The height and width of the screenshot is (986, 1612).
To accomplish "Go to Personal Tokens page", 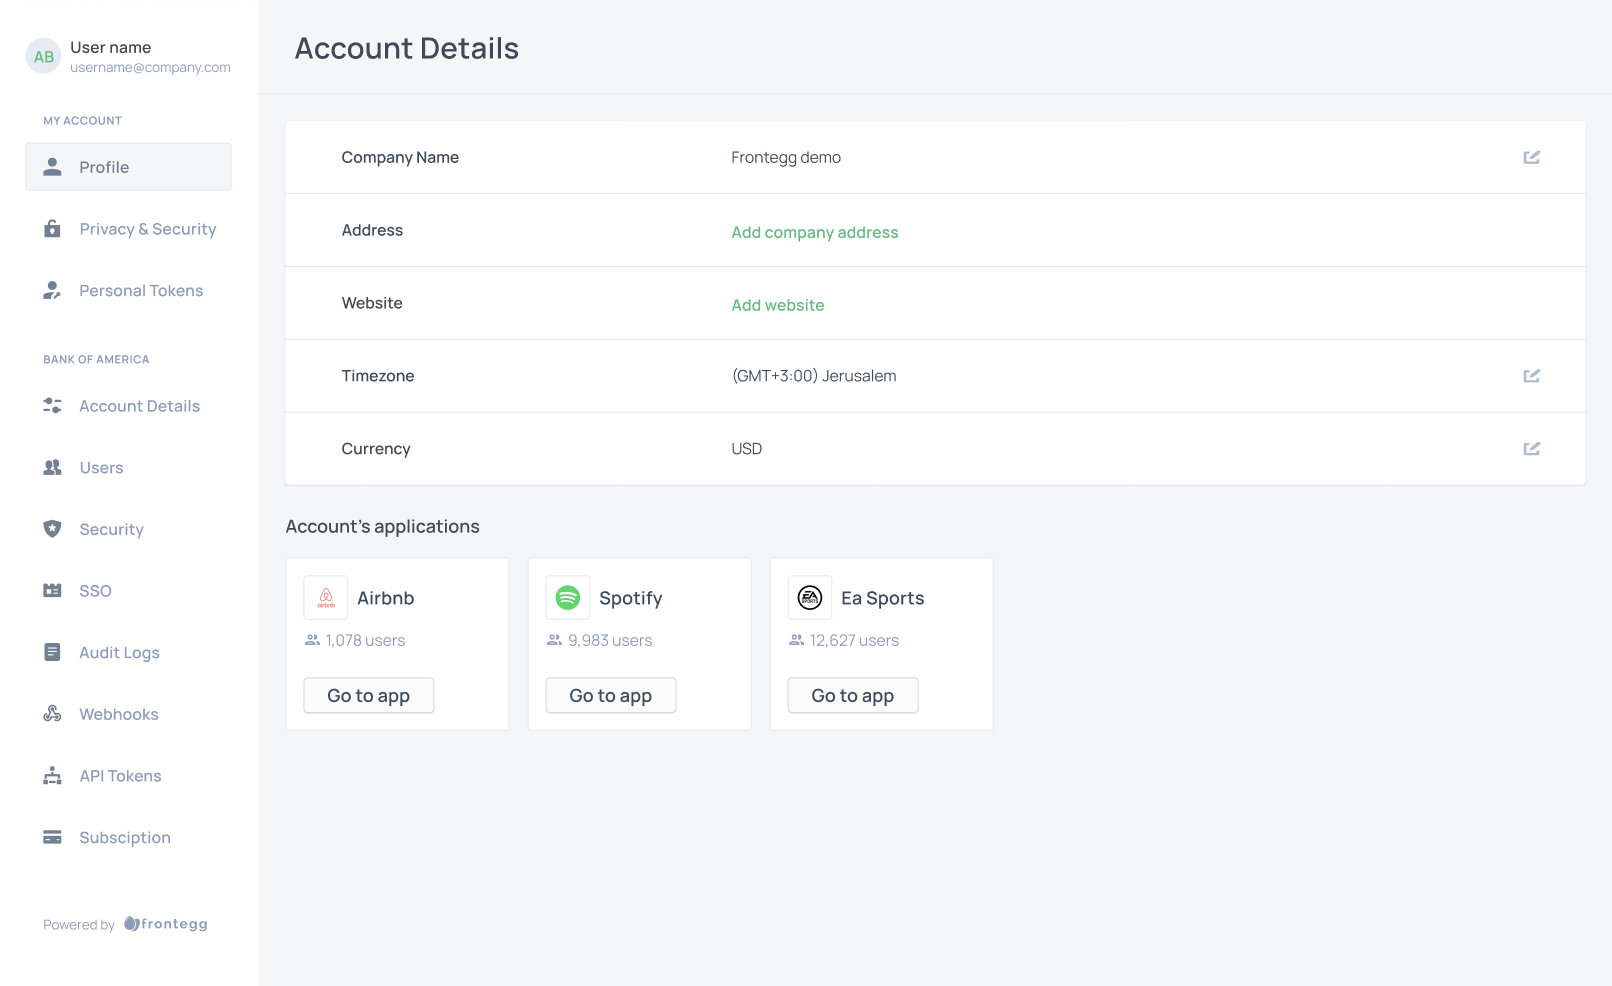I will click(x=141, y=291).
